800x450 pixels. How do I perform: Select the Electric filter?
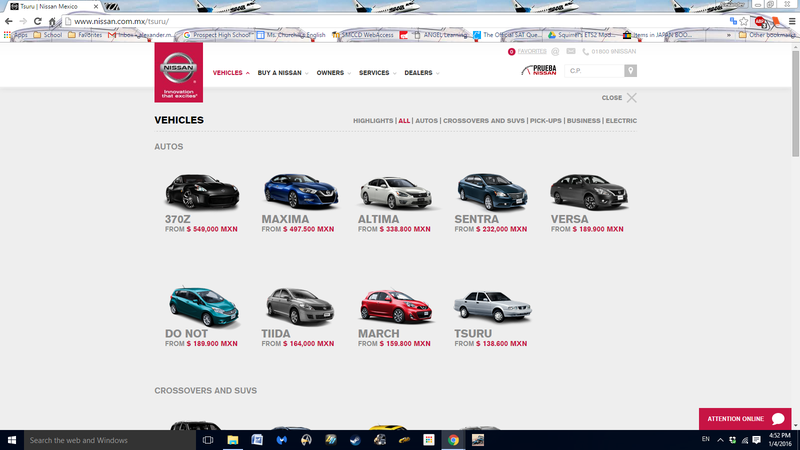[x=621, y=121]
